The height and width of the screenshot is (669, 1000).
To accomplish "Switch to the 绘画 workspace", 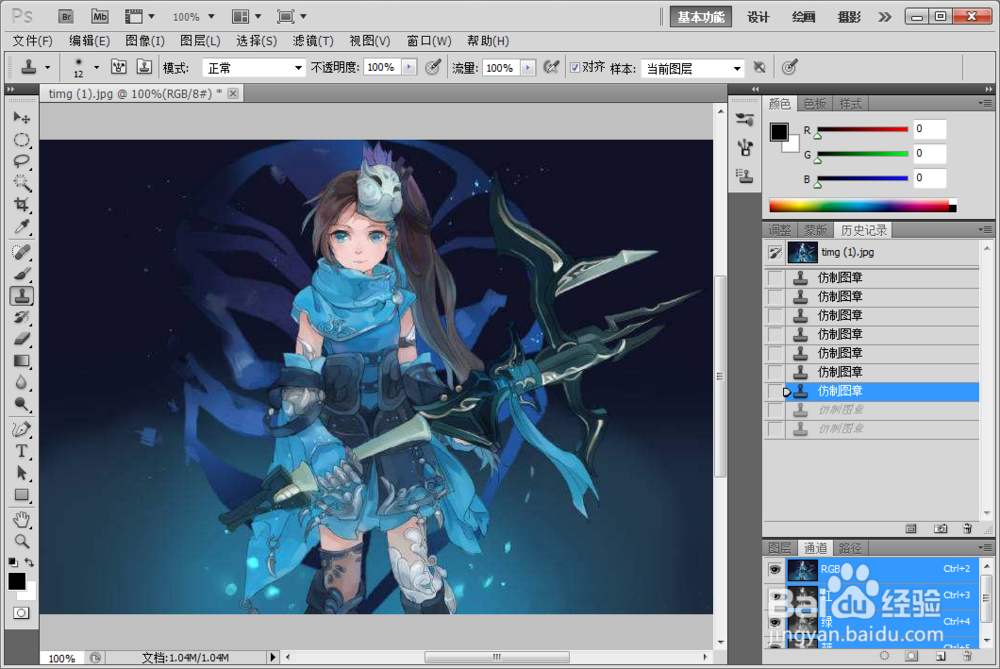I will click(x=803, y=17).
